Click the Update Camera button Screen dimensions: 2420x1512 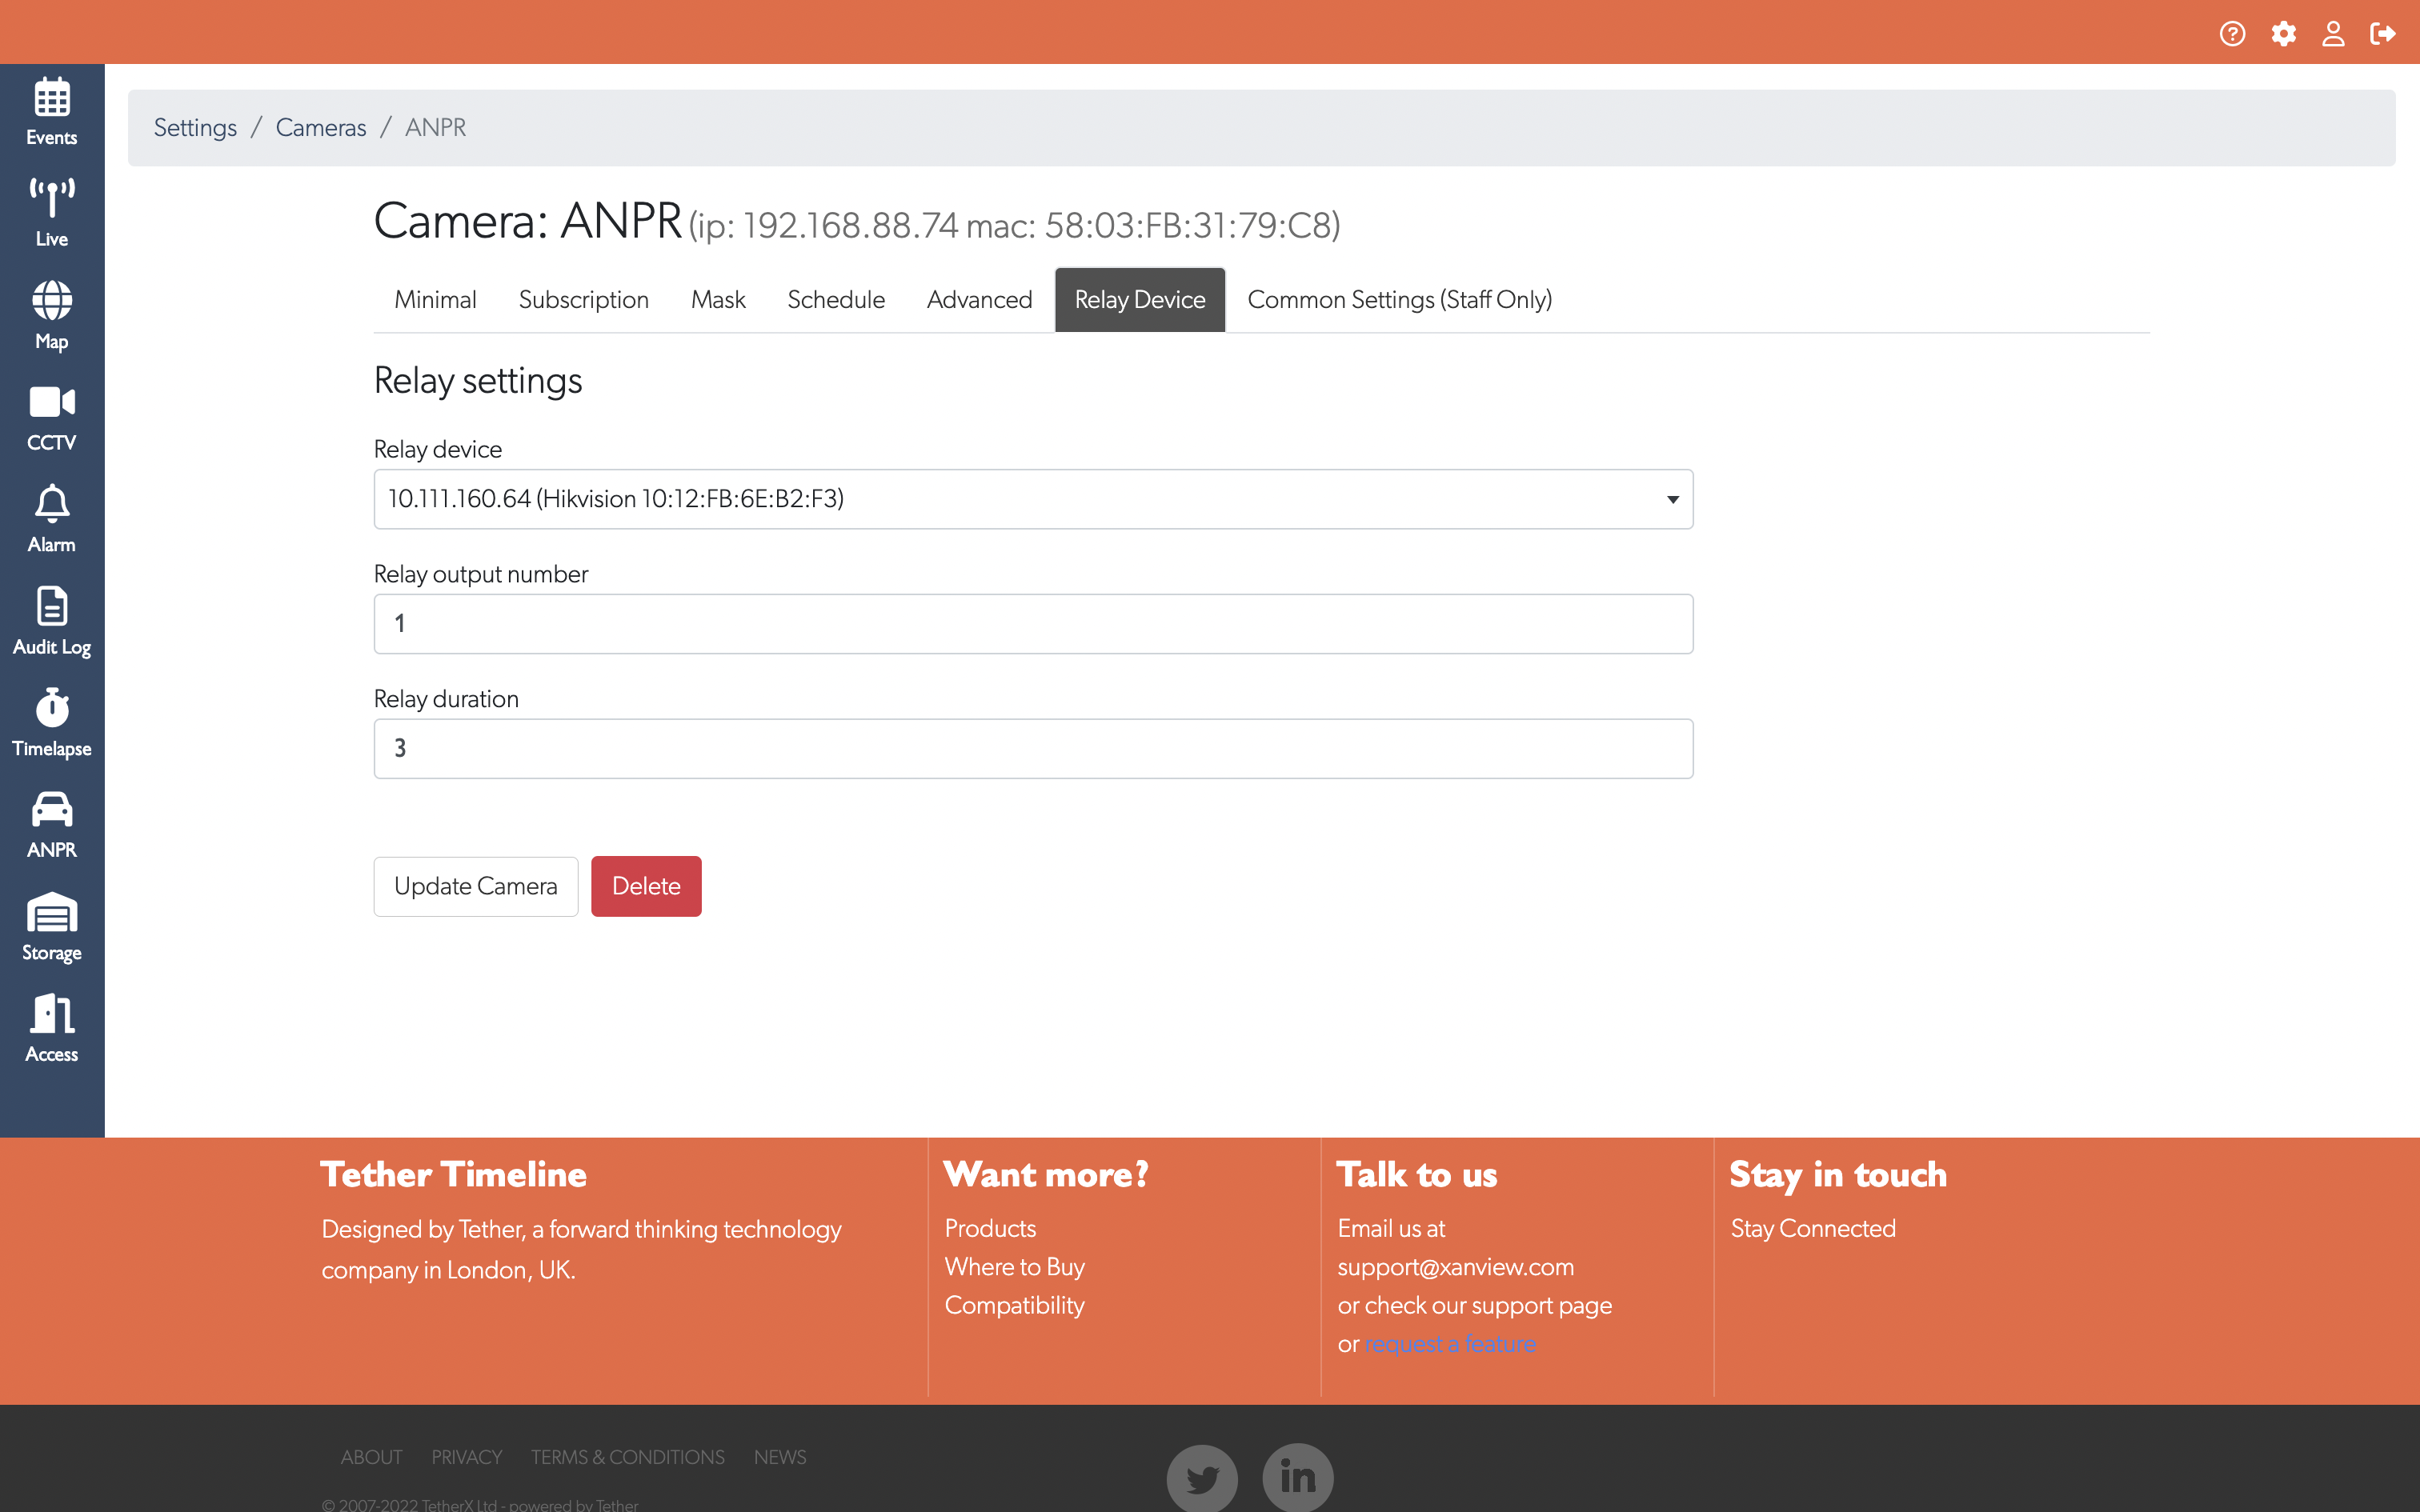click(x=475, y=886)
